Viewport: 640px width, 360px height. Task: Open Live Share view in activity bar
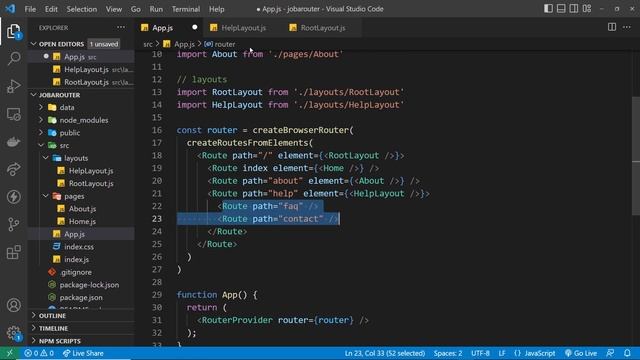coord(13,169)
